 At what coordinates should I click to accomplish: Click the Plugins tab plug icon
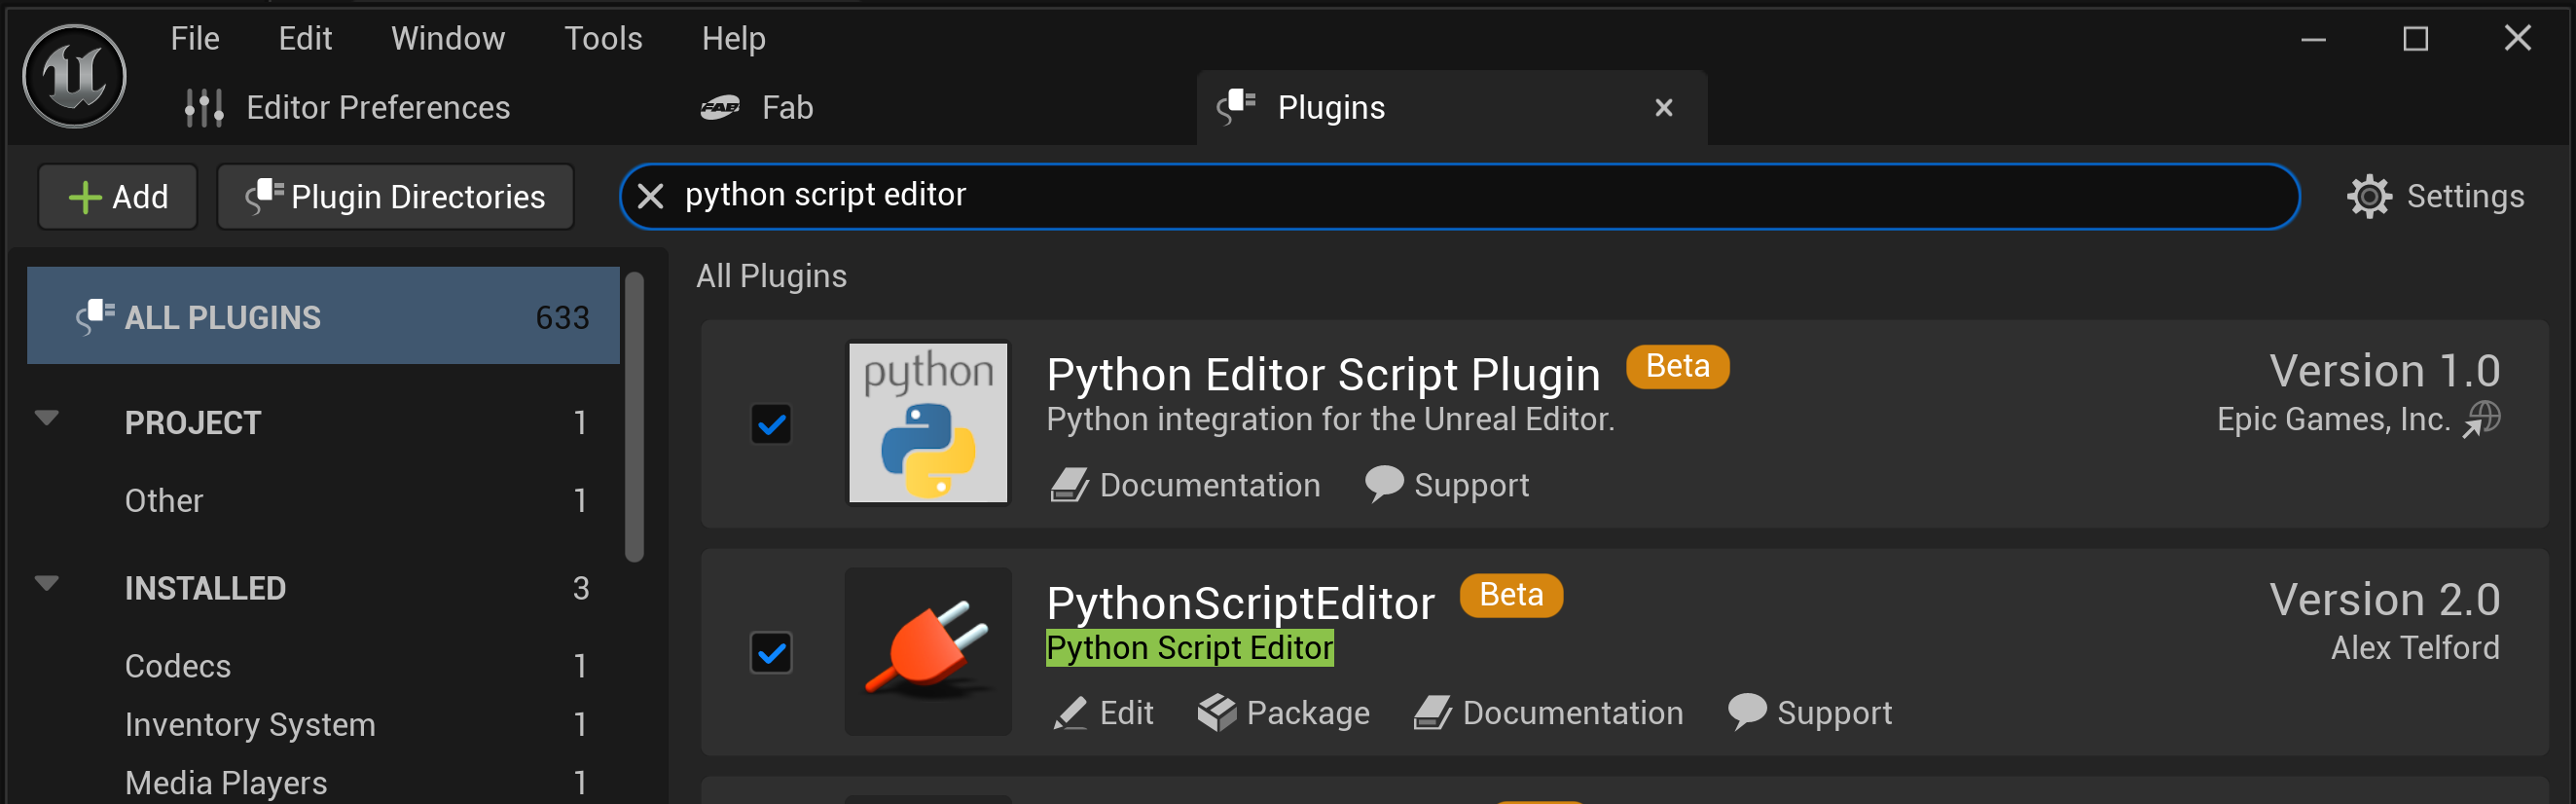point(1236,106)
